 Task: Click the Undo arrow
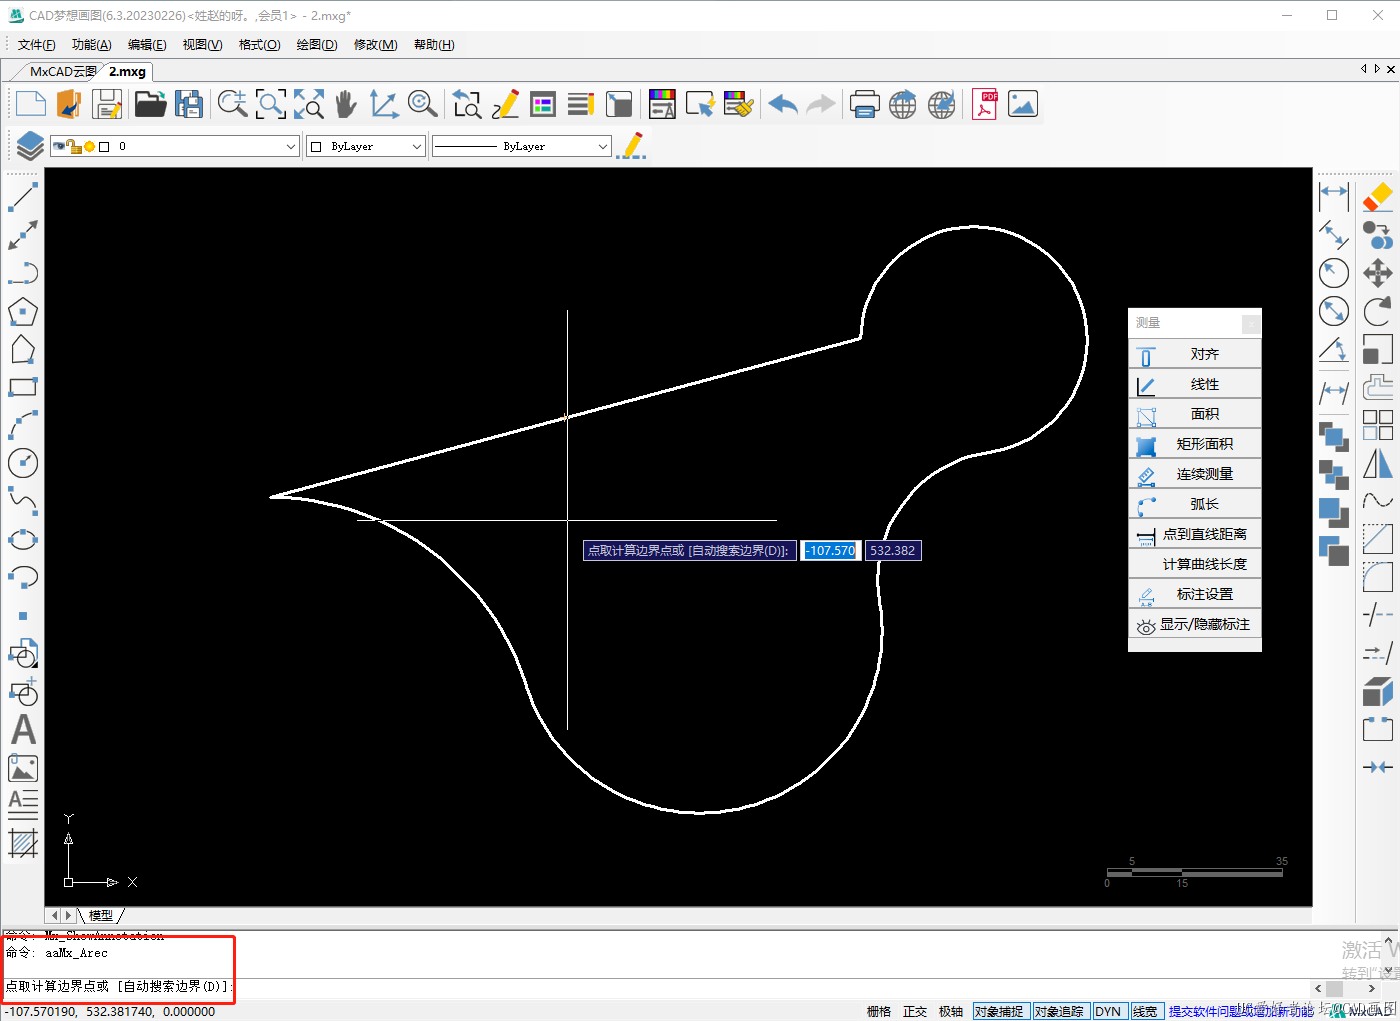(x=783, y=104)
